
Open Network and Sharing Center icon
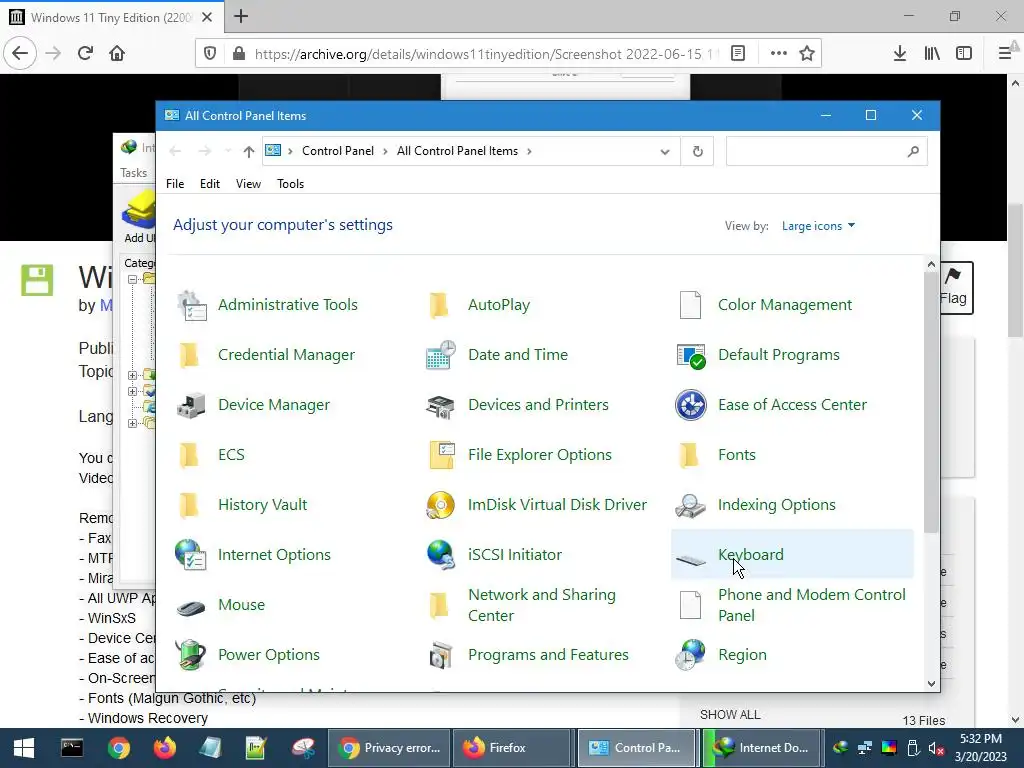pyautogui.click(x=439, y=605)
